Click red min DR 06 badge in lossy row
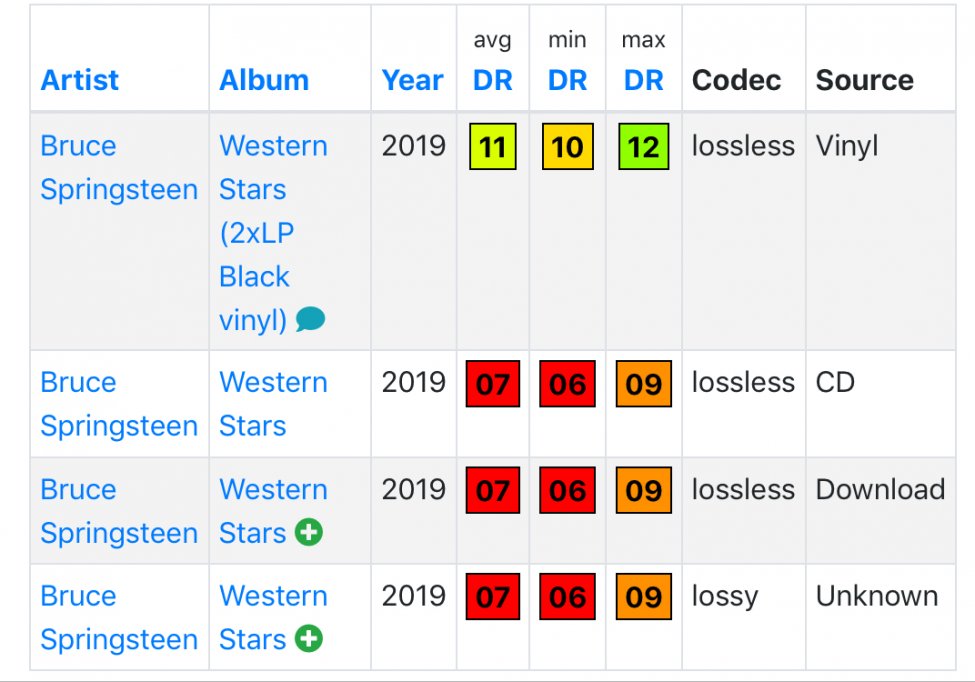Image resolution: width=975 pixels, height=682 pixels. click(567, 596)
